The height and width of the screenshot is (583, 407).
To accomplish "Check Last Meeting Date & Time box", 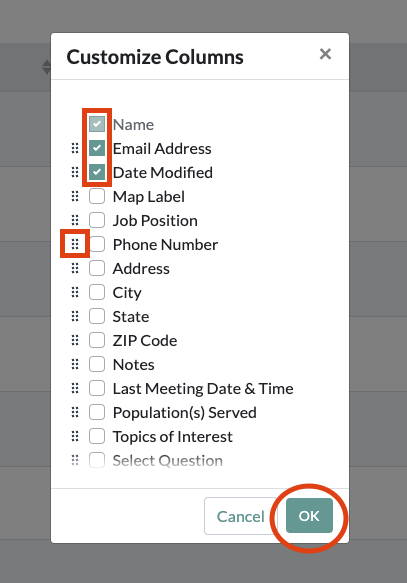I will (97, 388).
